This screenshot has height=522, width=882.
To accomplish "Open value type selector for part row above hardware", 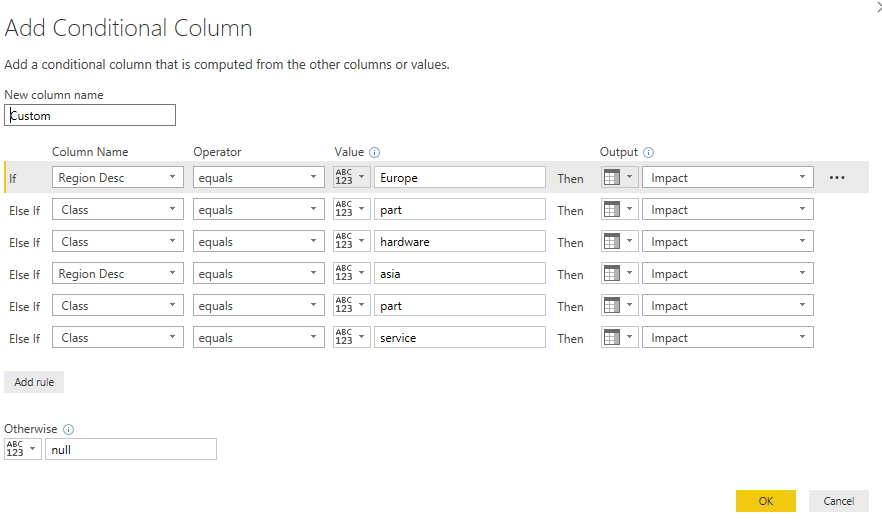I will [352, 209].
